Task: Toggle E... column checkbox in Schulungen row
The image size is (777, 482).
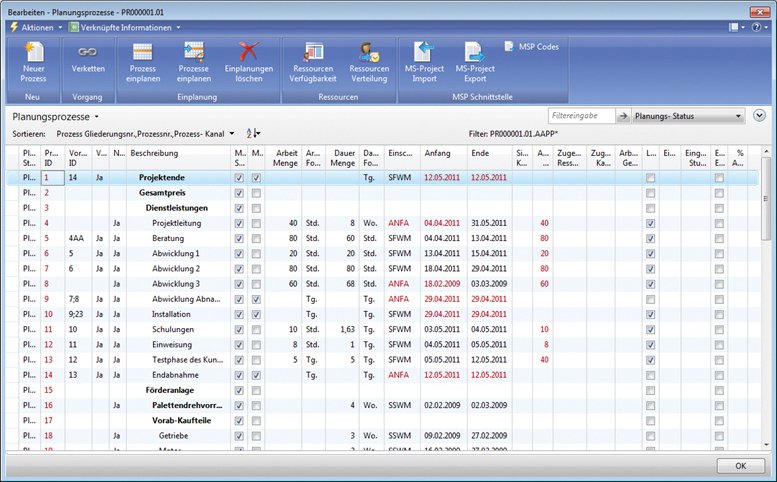Action: 719,330
